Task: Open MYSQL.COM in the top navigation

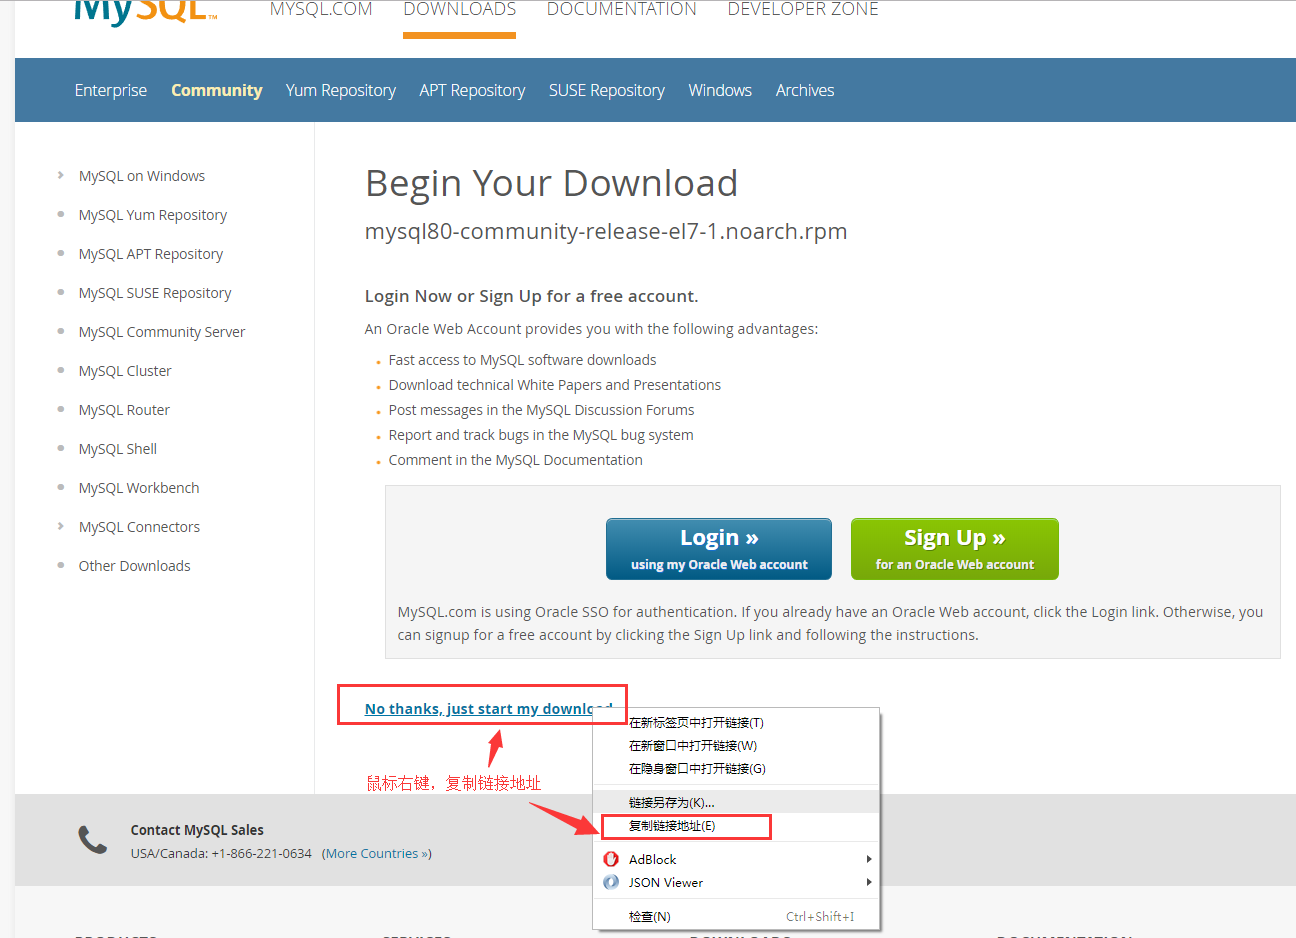Action: coord(321,10)
